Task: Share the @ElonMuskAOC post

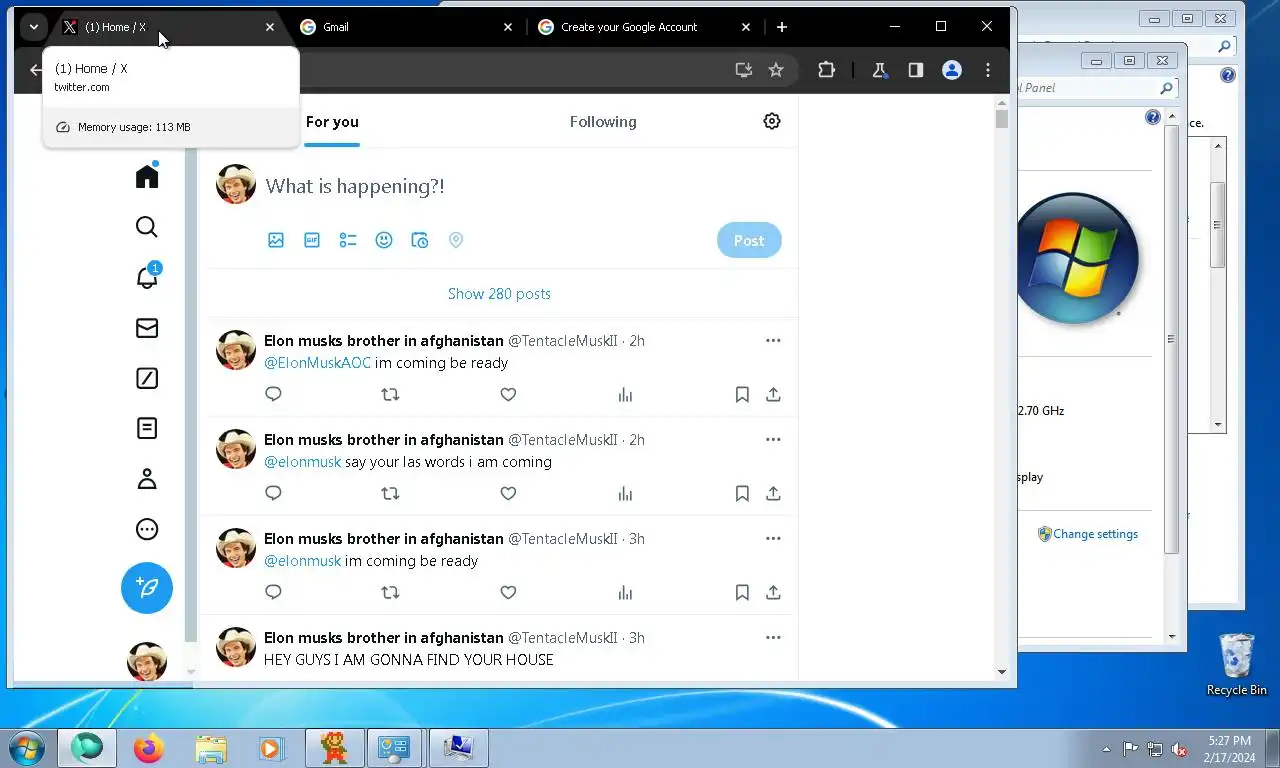Action: tap(773, 394)
